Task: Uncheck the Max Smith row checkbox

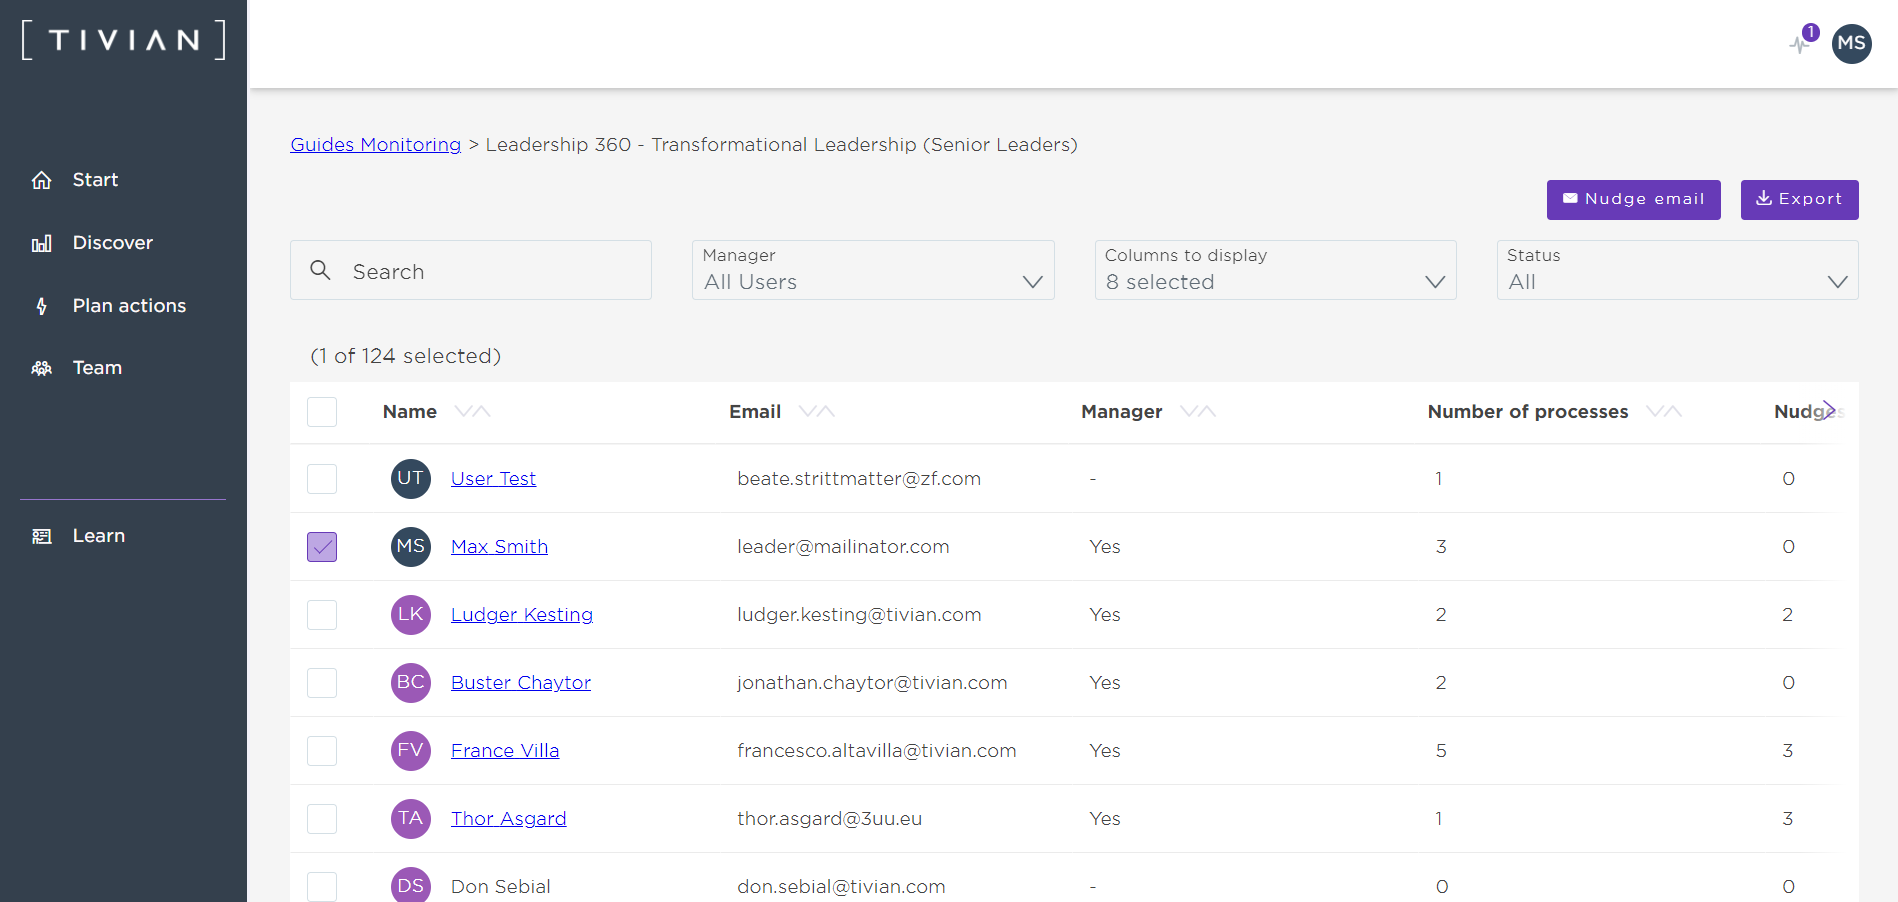Action: [322, 547]
